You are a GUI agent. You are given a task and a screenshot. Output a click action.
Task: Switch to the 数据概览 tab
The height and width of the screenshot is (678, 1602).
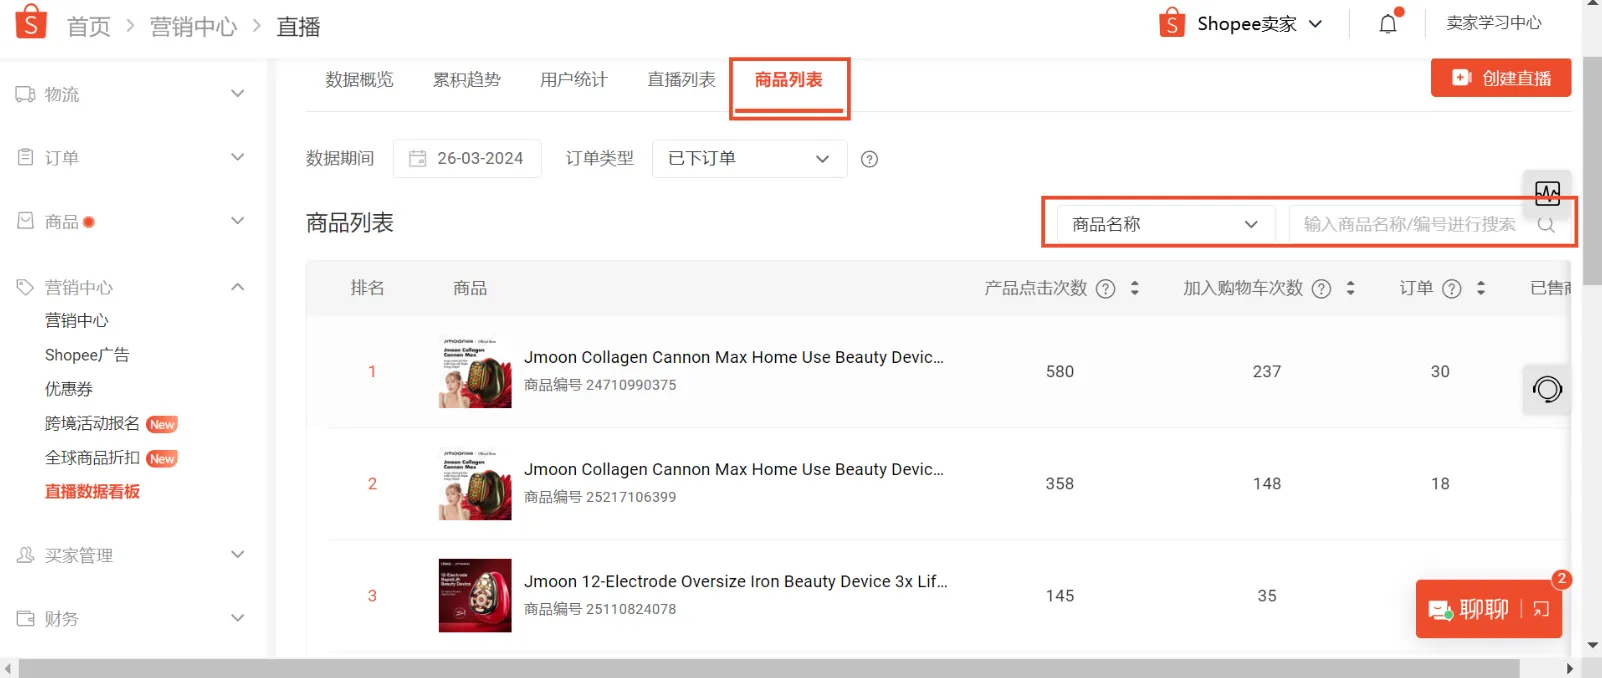click(x=359, y=80)
